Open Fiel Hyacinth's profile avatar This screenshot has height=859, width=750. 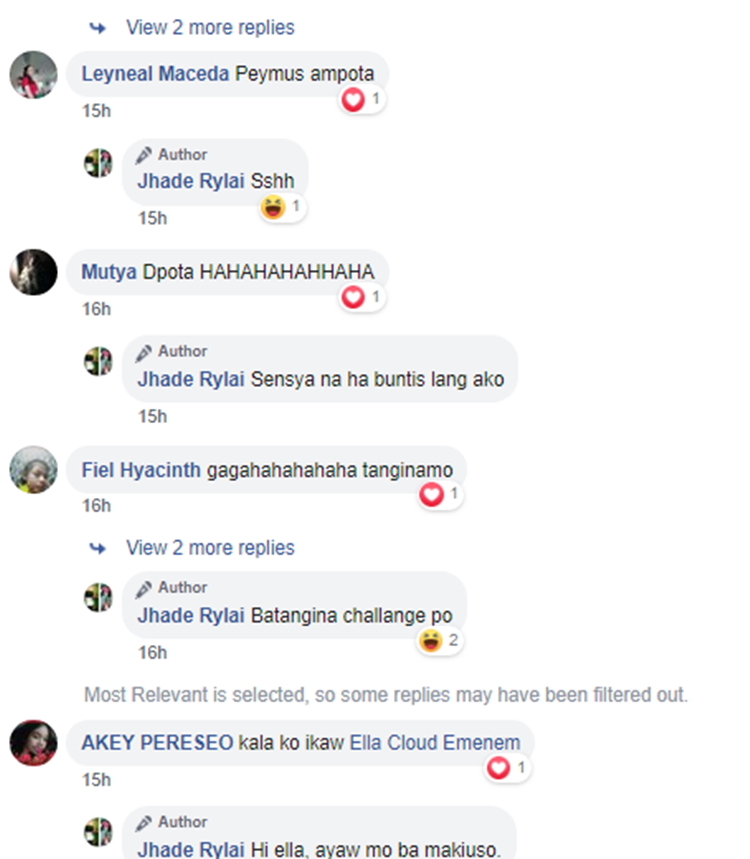(33, 469)
